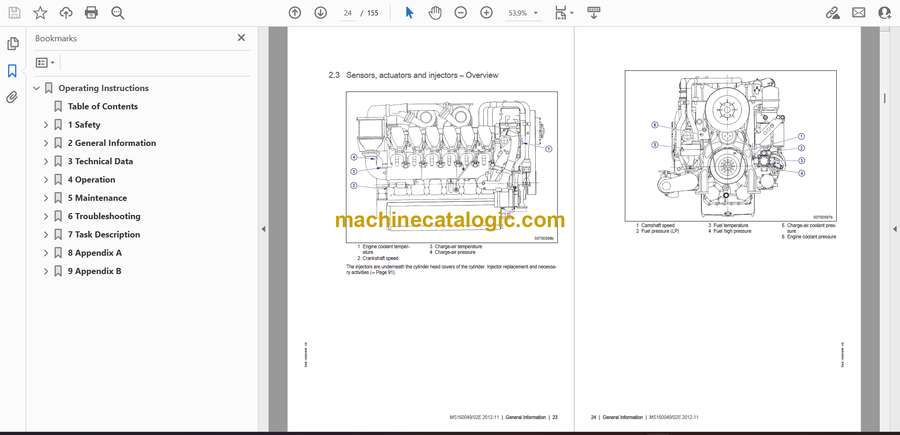
Task: Collapse the Operating Instructions bookmark
Action: point(37,88)
